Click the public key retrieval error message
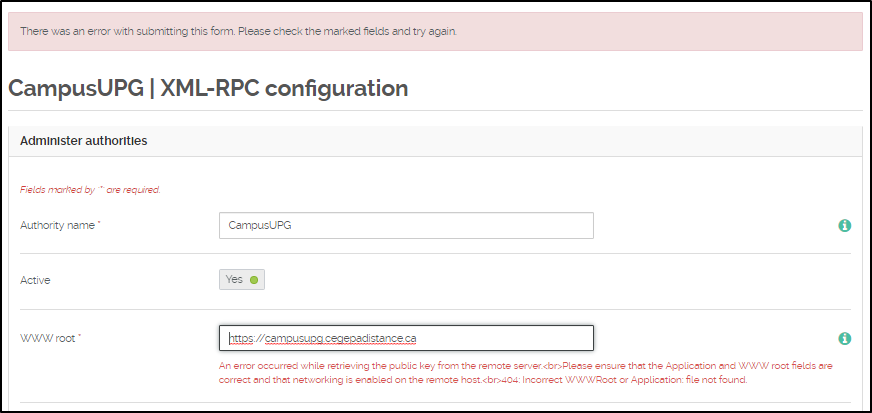The width and height of the screenshot is (872, 413). coord(380,366)
